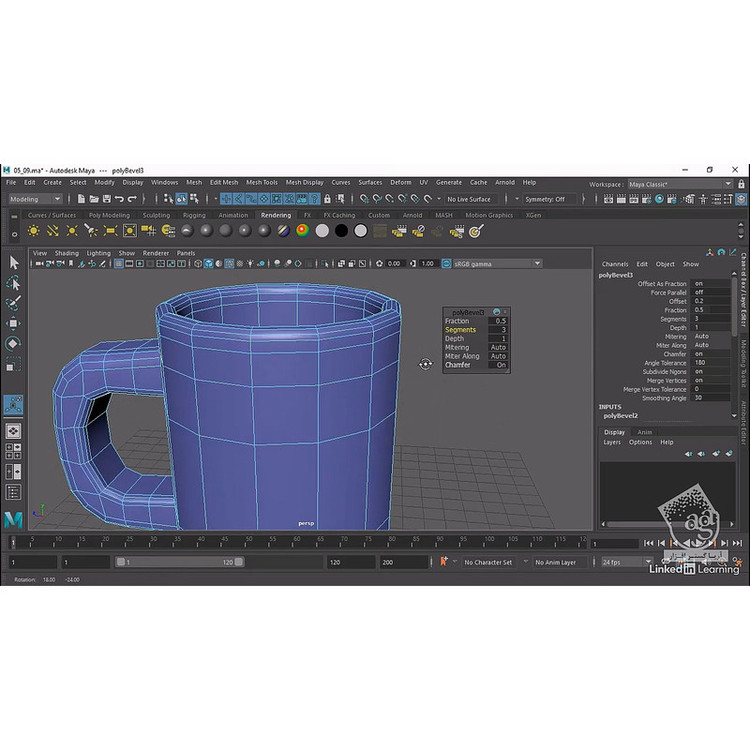Click the Symmetry: Off button
Viewport: 750px width, 750px height.
546,199
